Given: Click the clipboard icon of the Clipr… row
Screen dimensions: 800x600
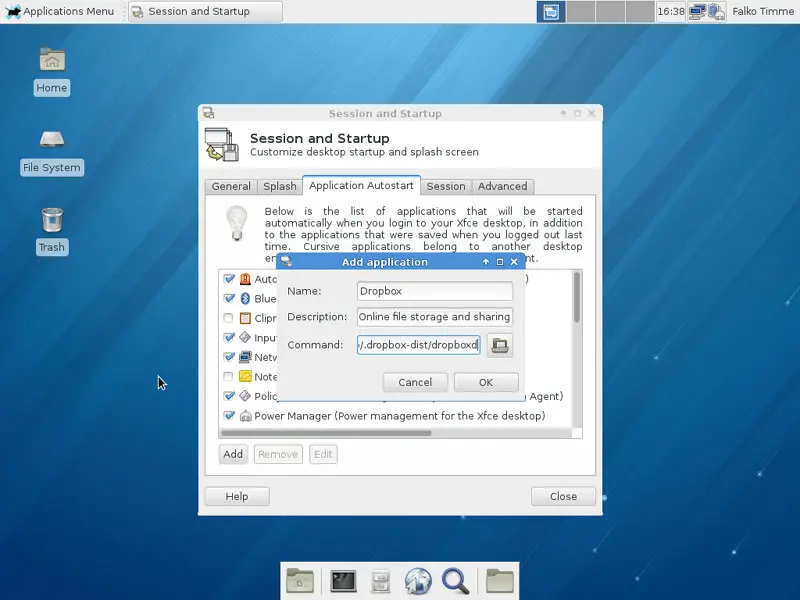Looking at the screenshot, I should (x=245, y=318).
